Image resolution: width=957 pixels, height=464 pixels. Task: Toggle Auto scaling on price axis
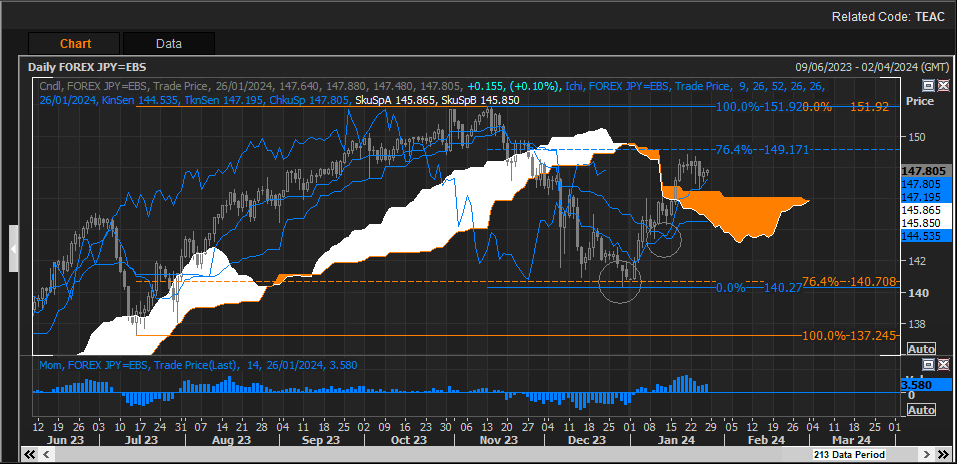coord(920,348)
